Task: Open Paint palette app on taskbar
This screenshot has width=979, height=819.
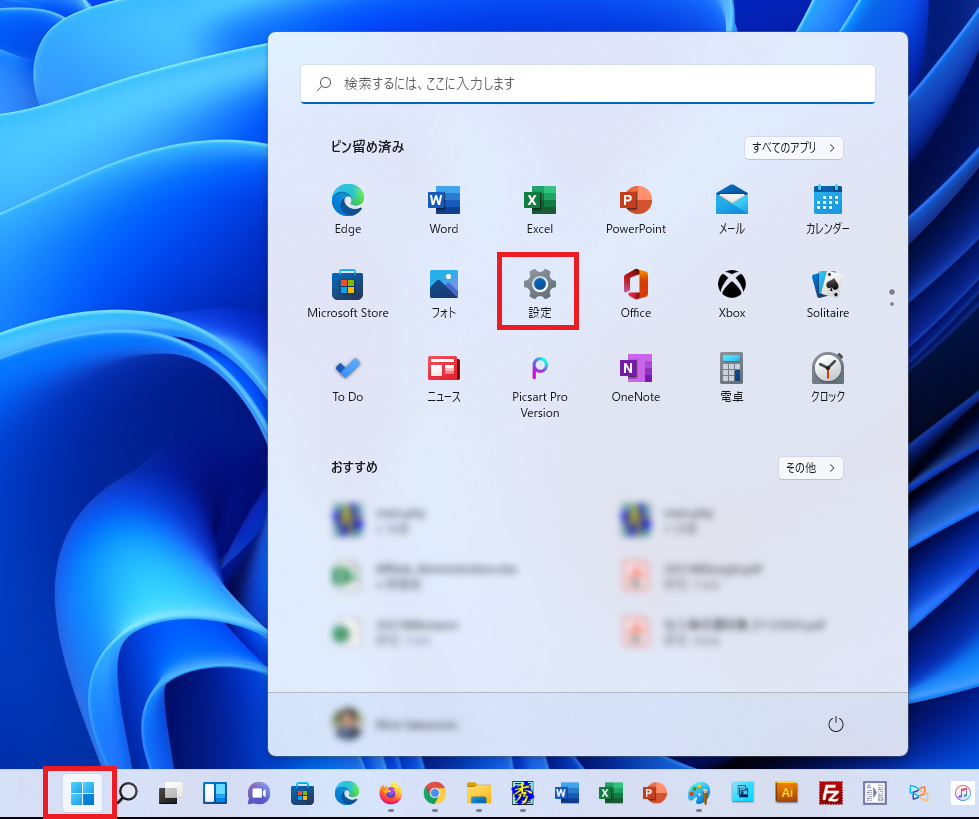Action: (699, 793)
